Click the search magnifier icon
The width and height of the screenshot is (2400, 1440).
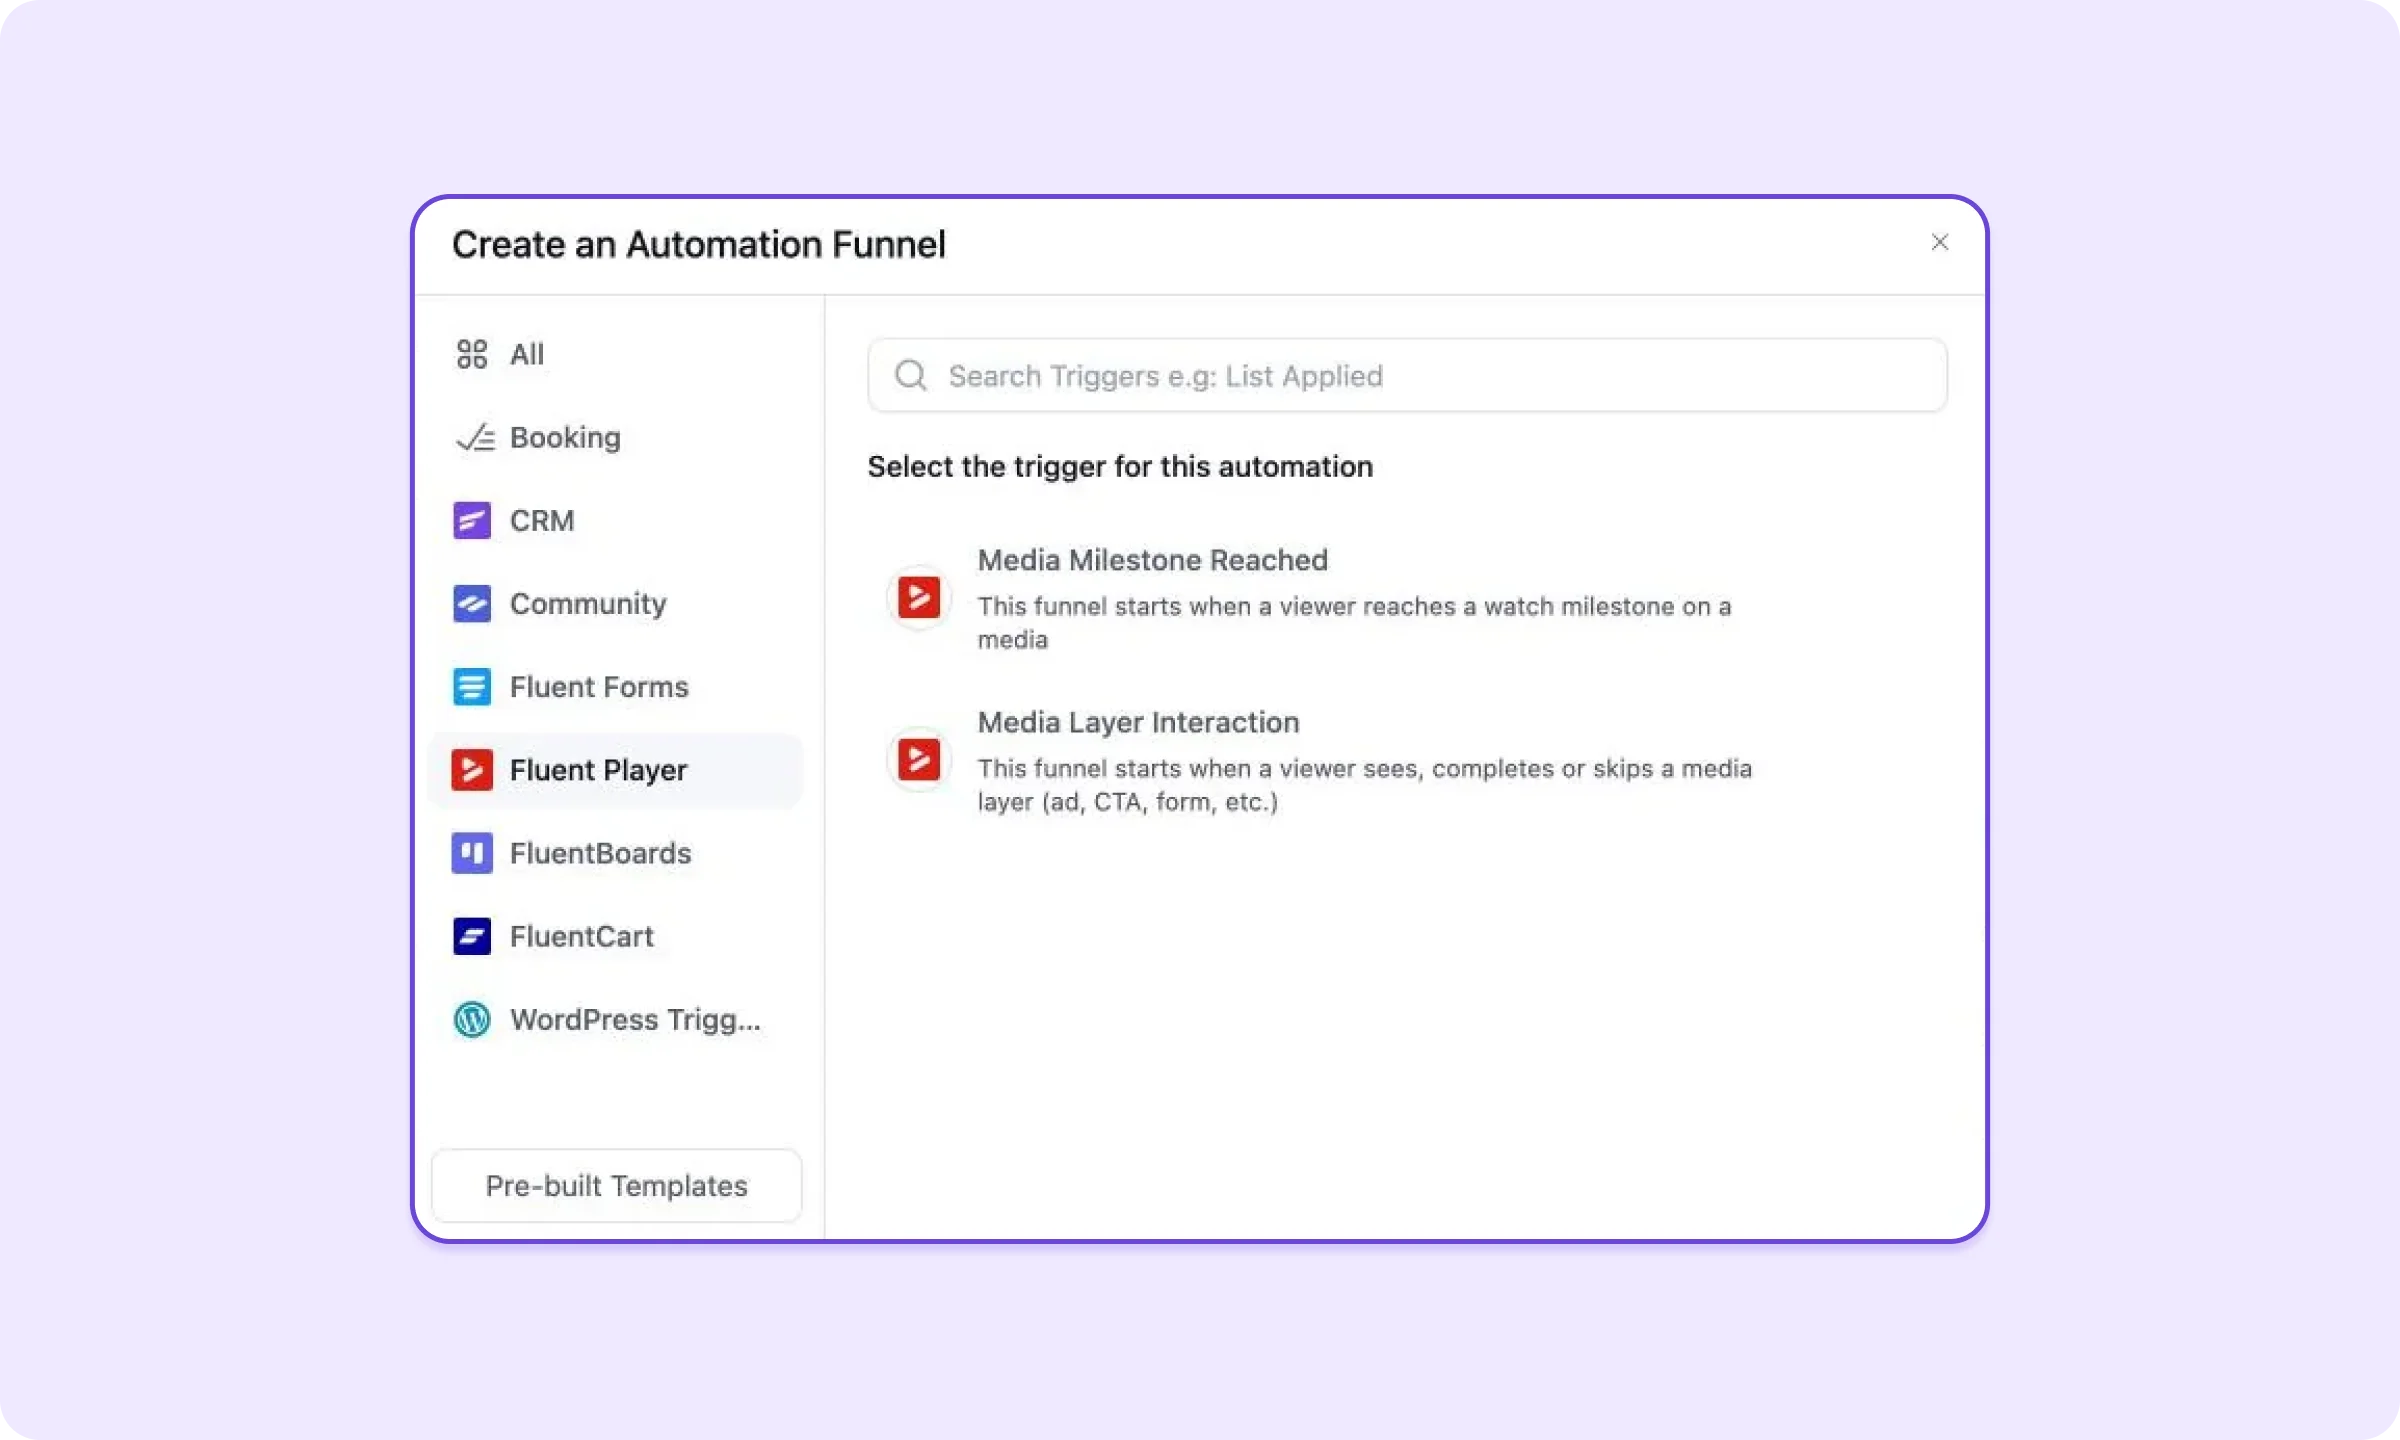point(910,375)
